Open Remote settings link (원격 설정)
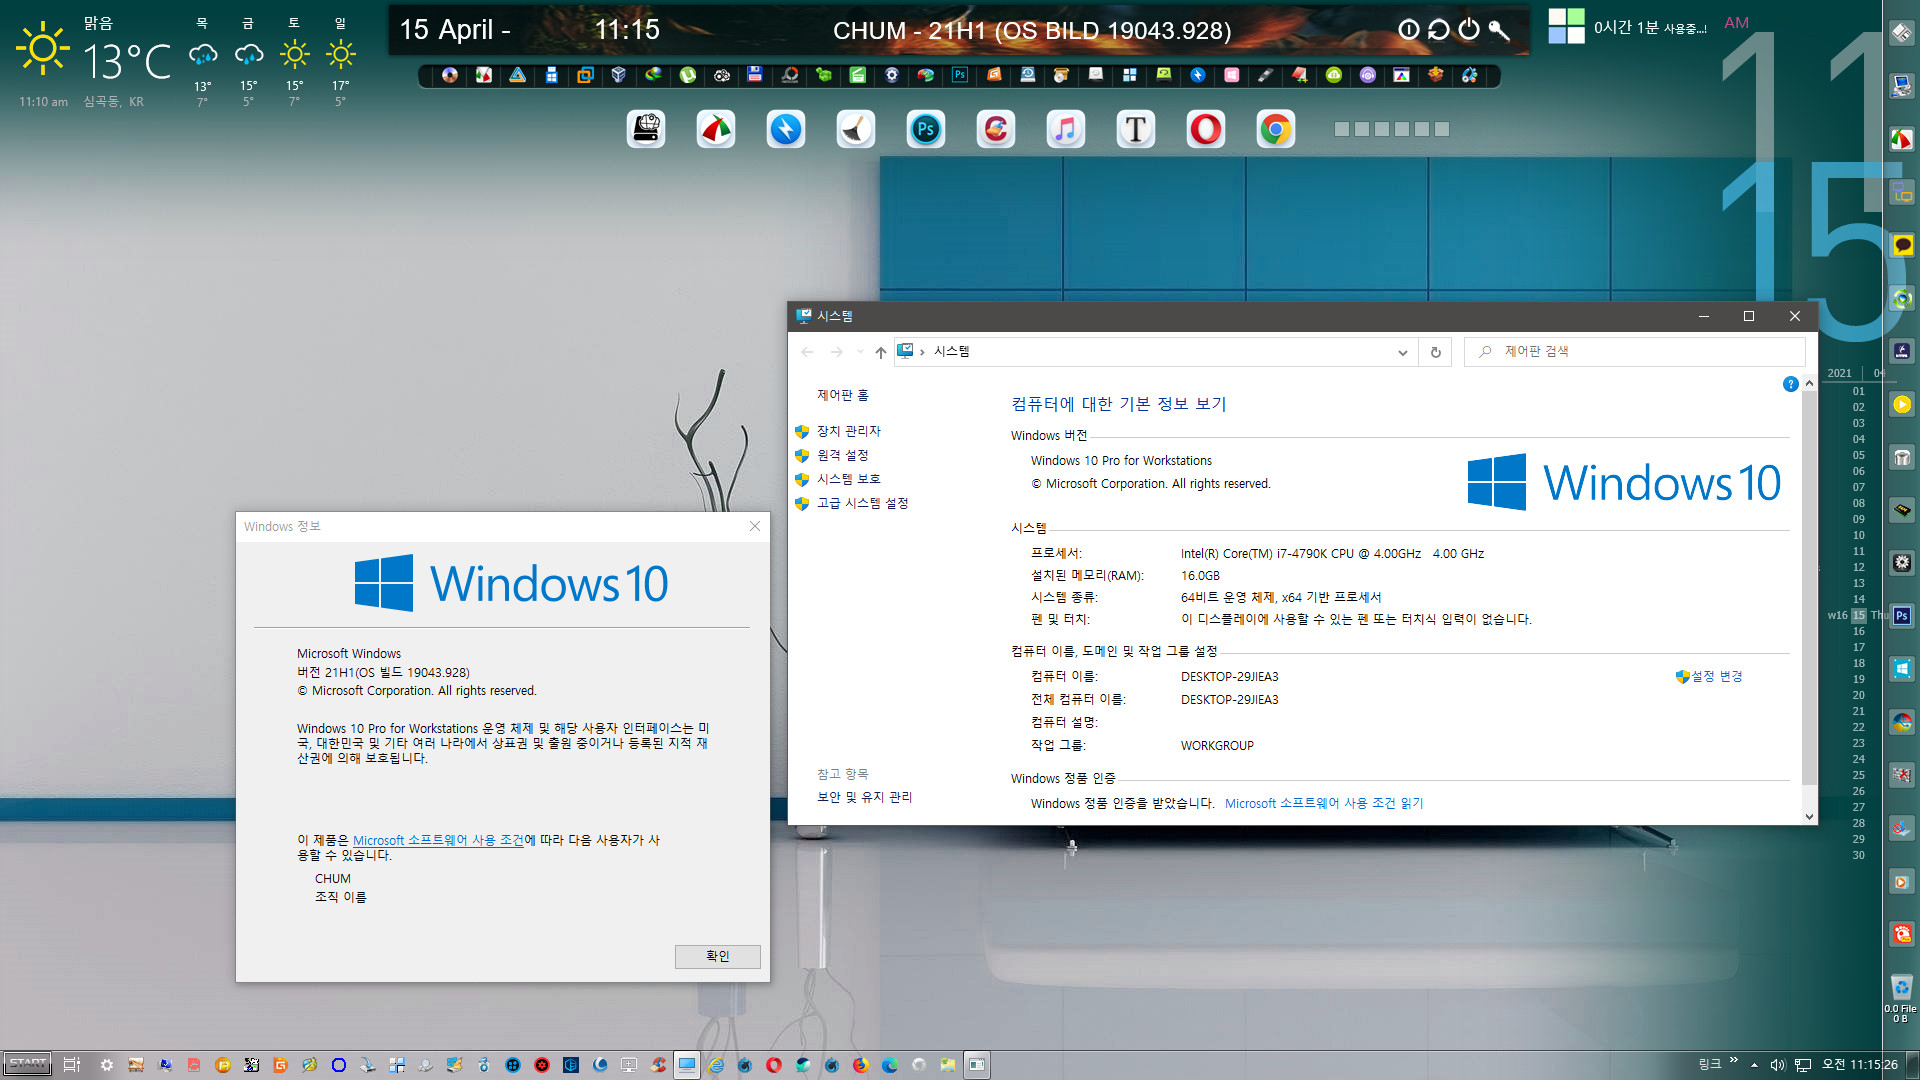1920x1080 pixels. click(x=842, y=455)
